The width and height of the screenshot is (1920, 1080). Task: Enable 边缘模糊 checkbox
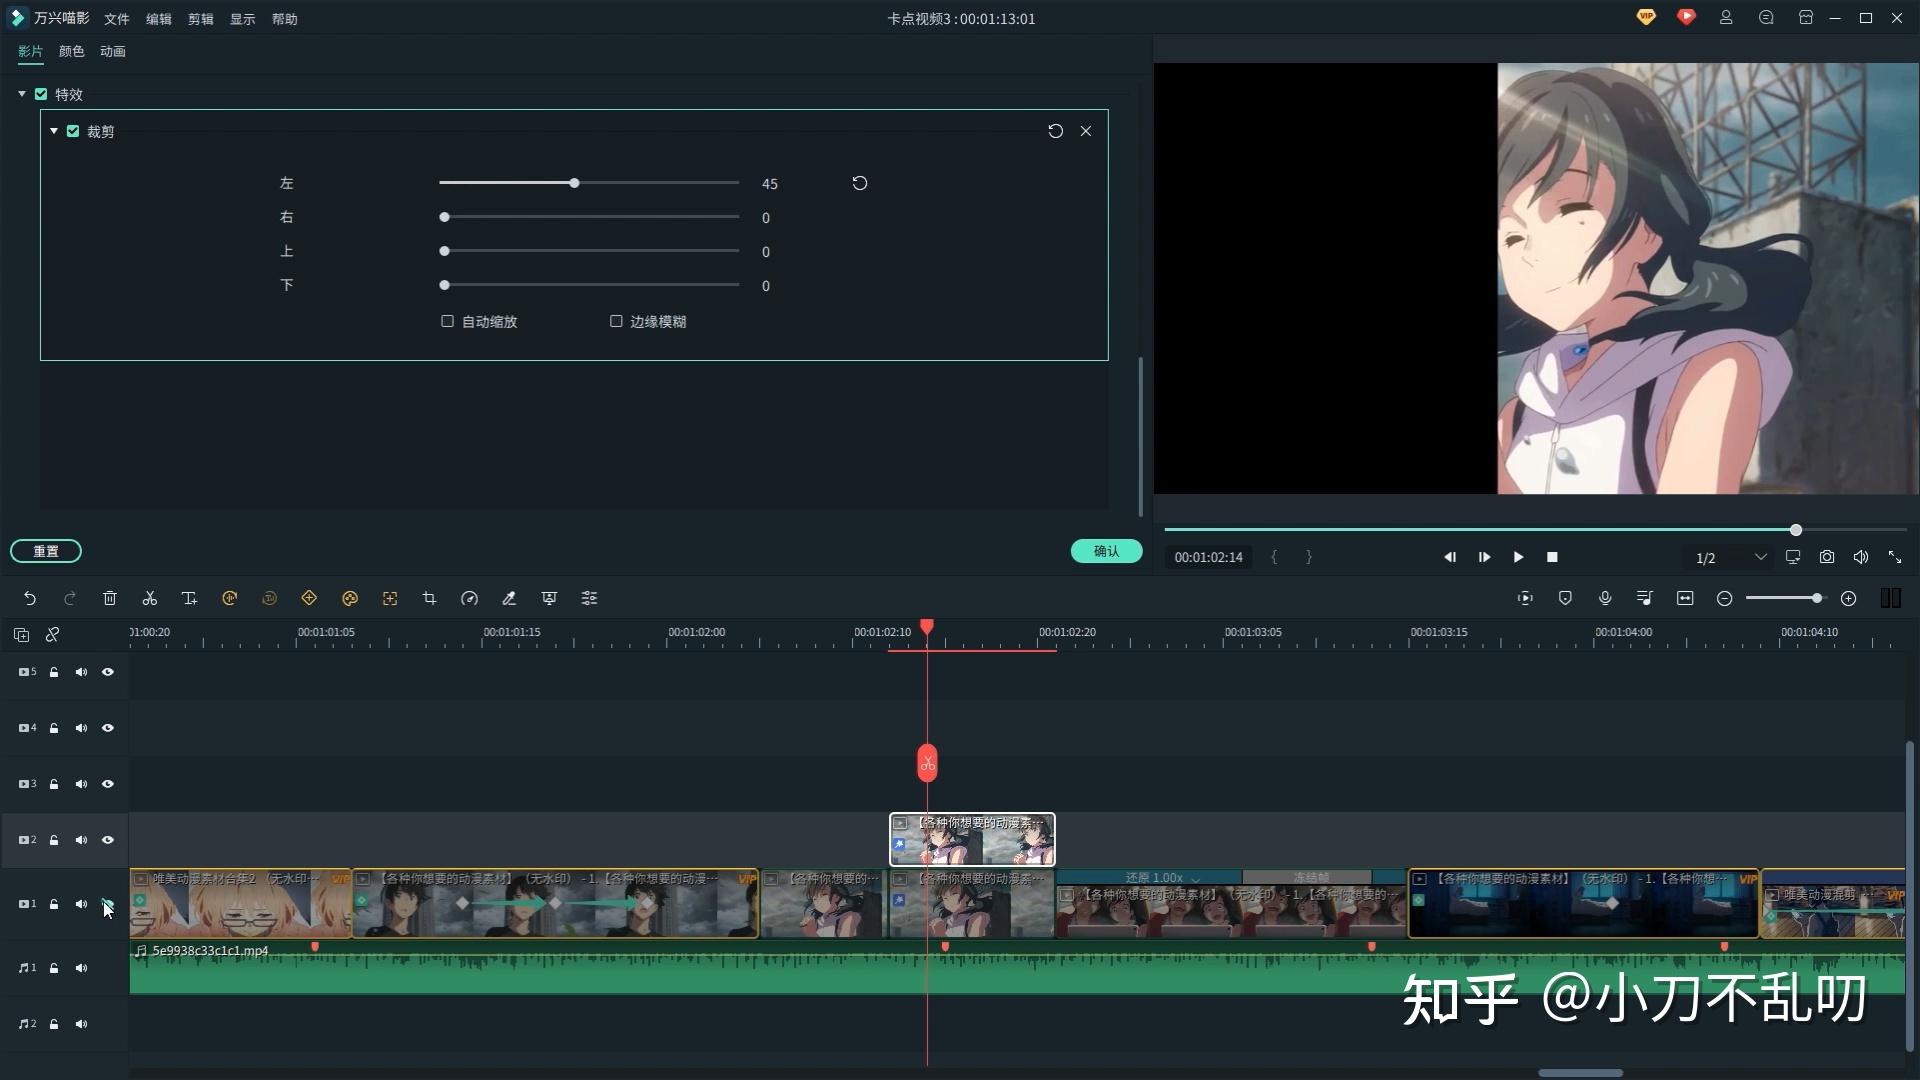616,321
